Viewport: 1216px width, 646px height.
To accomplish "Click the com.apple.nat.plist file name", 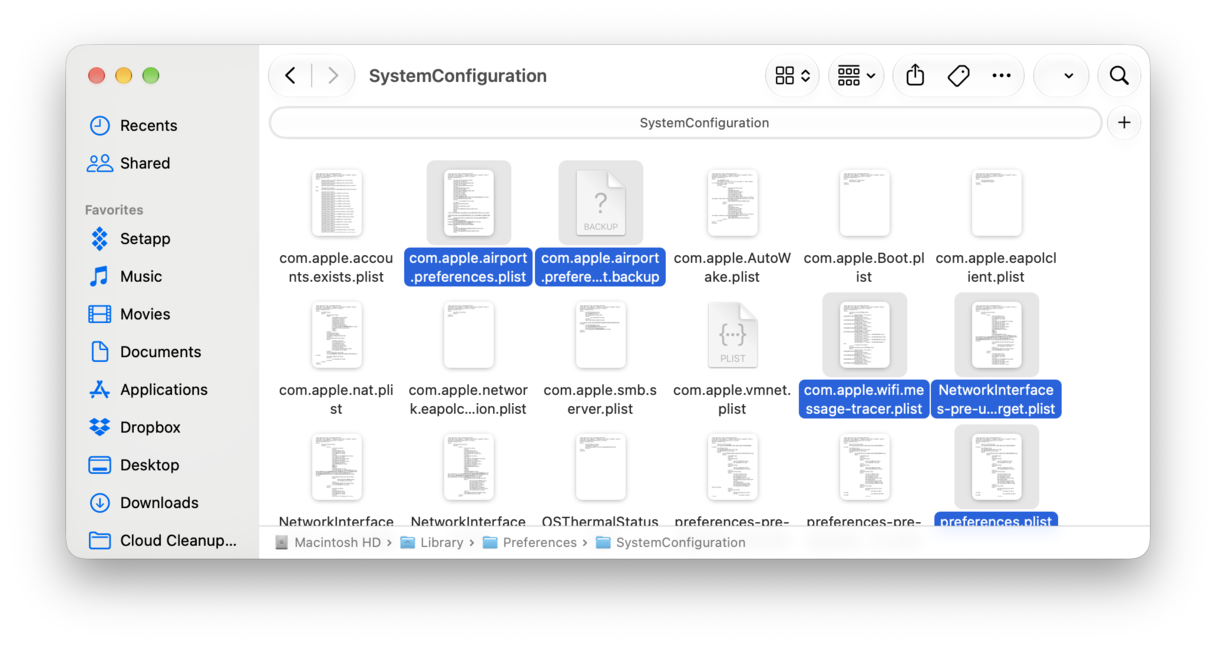I will click(x=336, y=399).
